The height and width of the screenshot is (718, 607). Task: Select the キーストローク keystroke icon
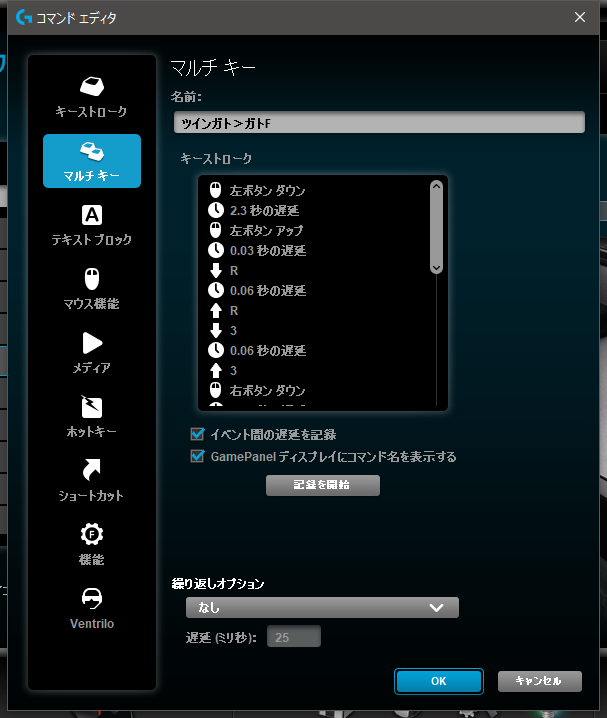[91, 87]
